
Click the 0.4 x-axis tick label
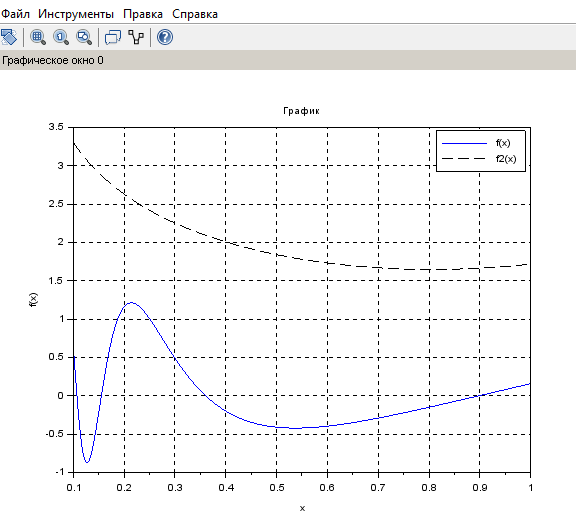pyautogui.click(x=226, y=488)
